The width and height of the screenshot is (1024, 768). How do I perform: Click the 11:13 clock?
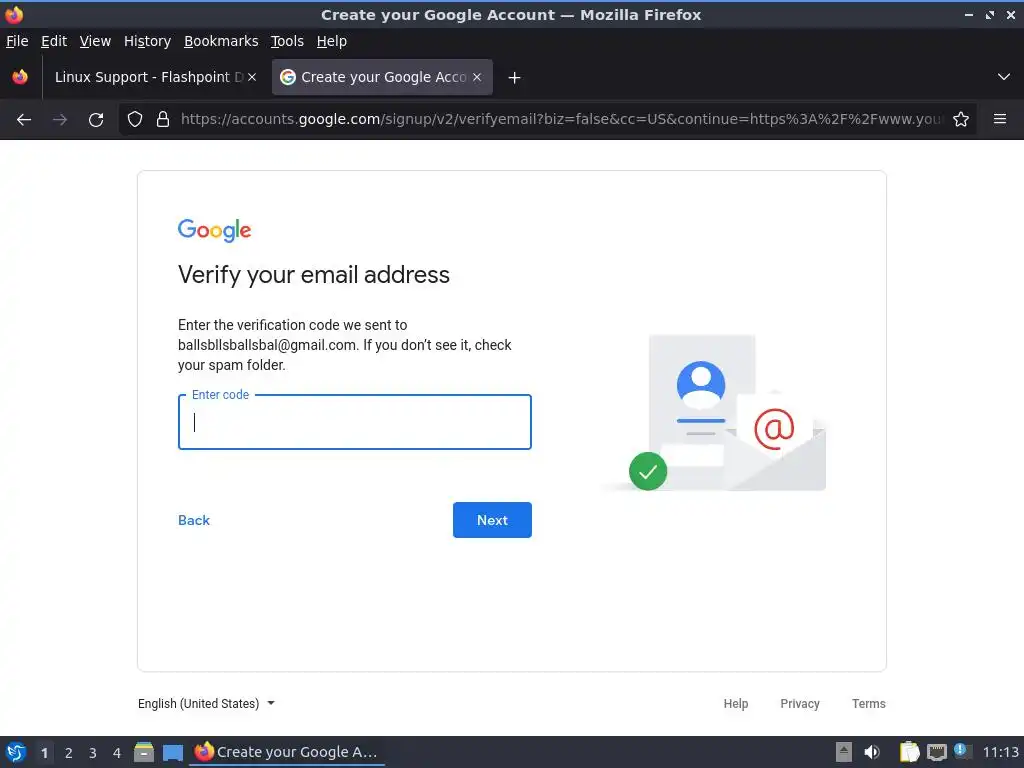[x=1000, y=752]
